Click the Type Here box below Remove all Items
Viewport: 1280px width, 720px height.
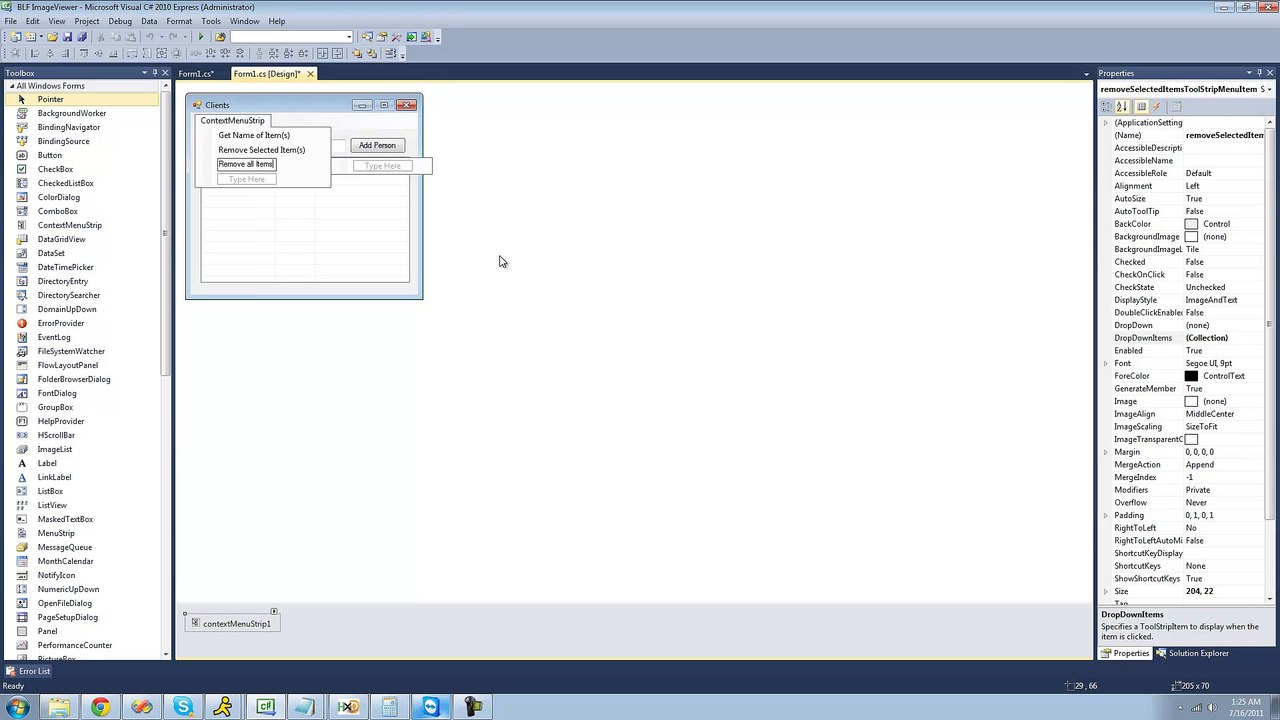click(246, 179)
